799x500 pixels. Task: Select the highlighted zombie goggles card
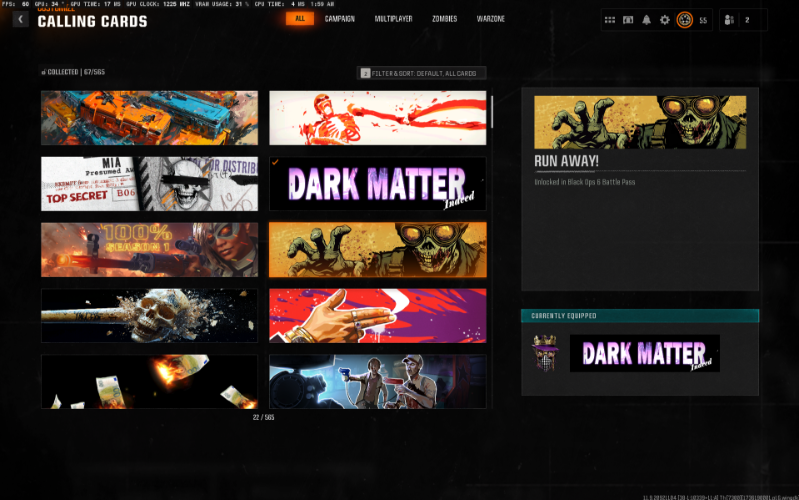[x=378, y=250]
